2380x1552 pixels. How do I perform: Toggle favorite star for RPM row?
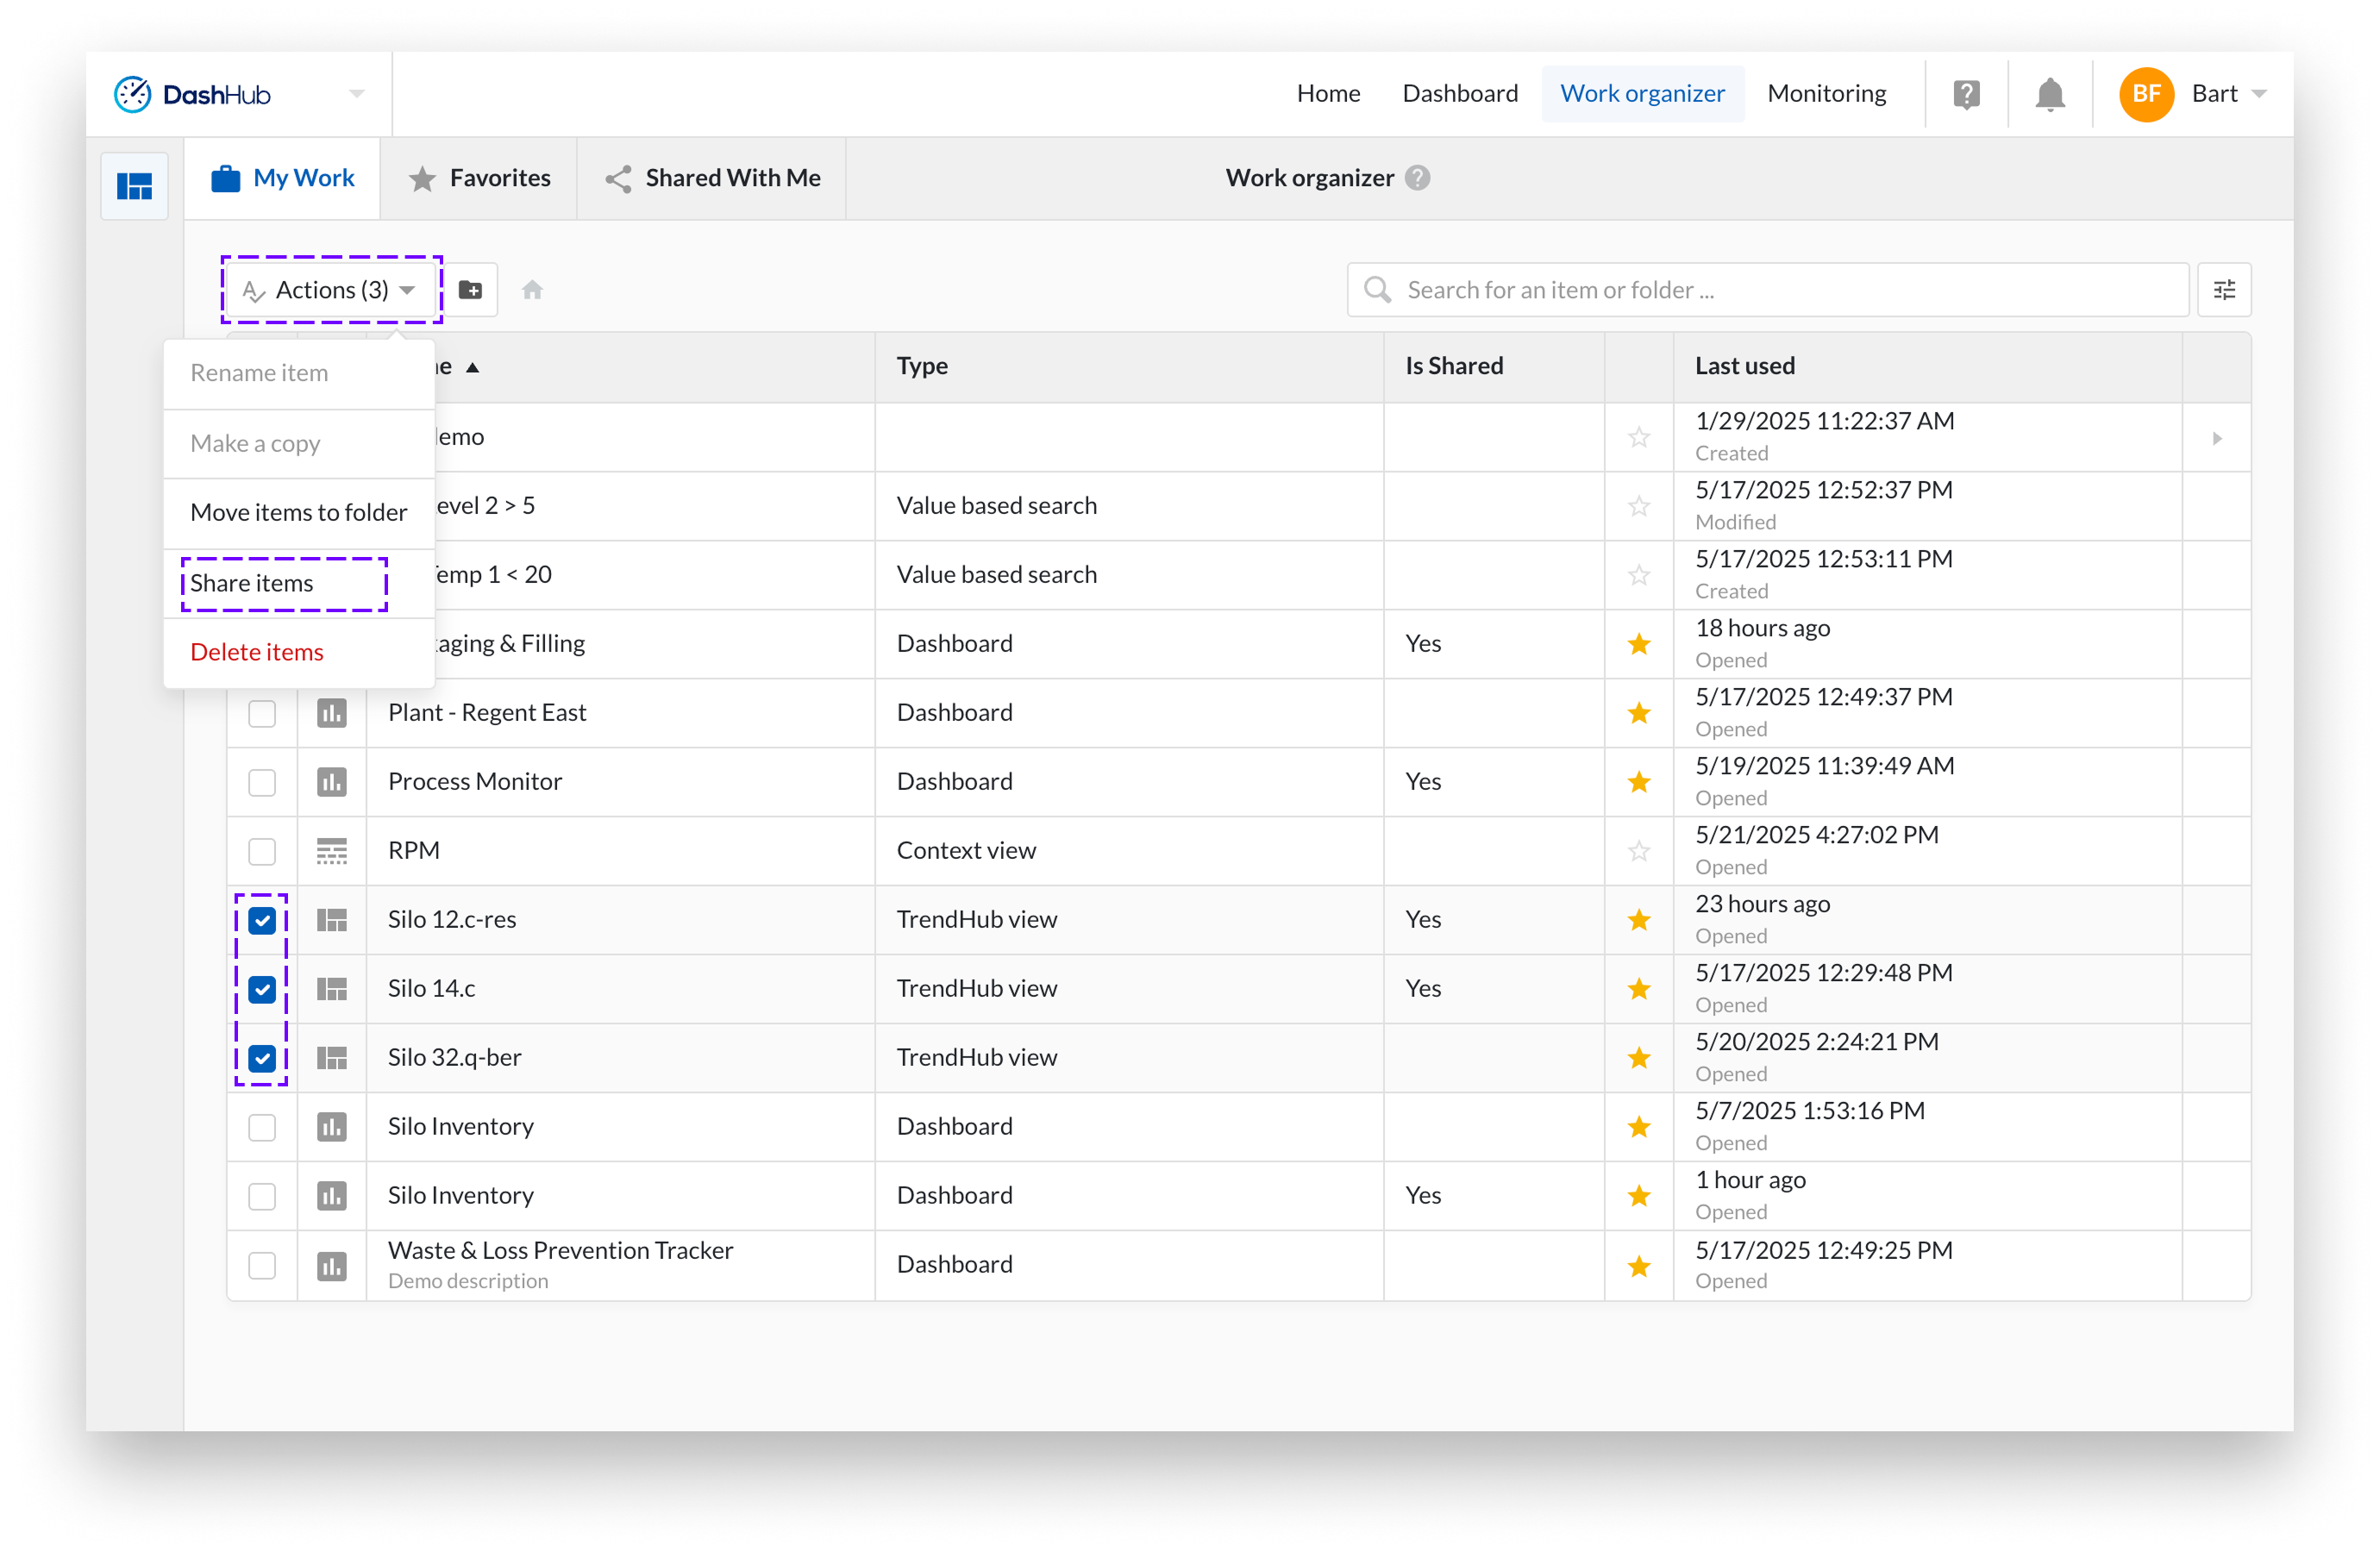[1639, 851]
